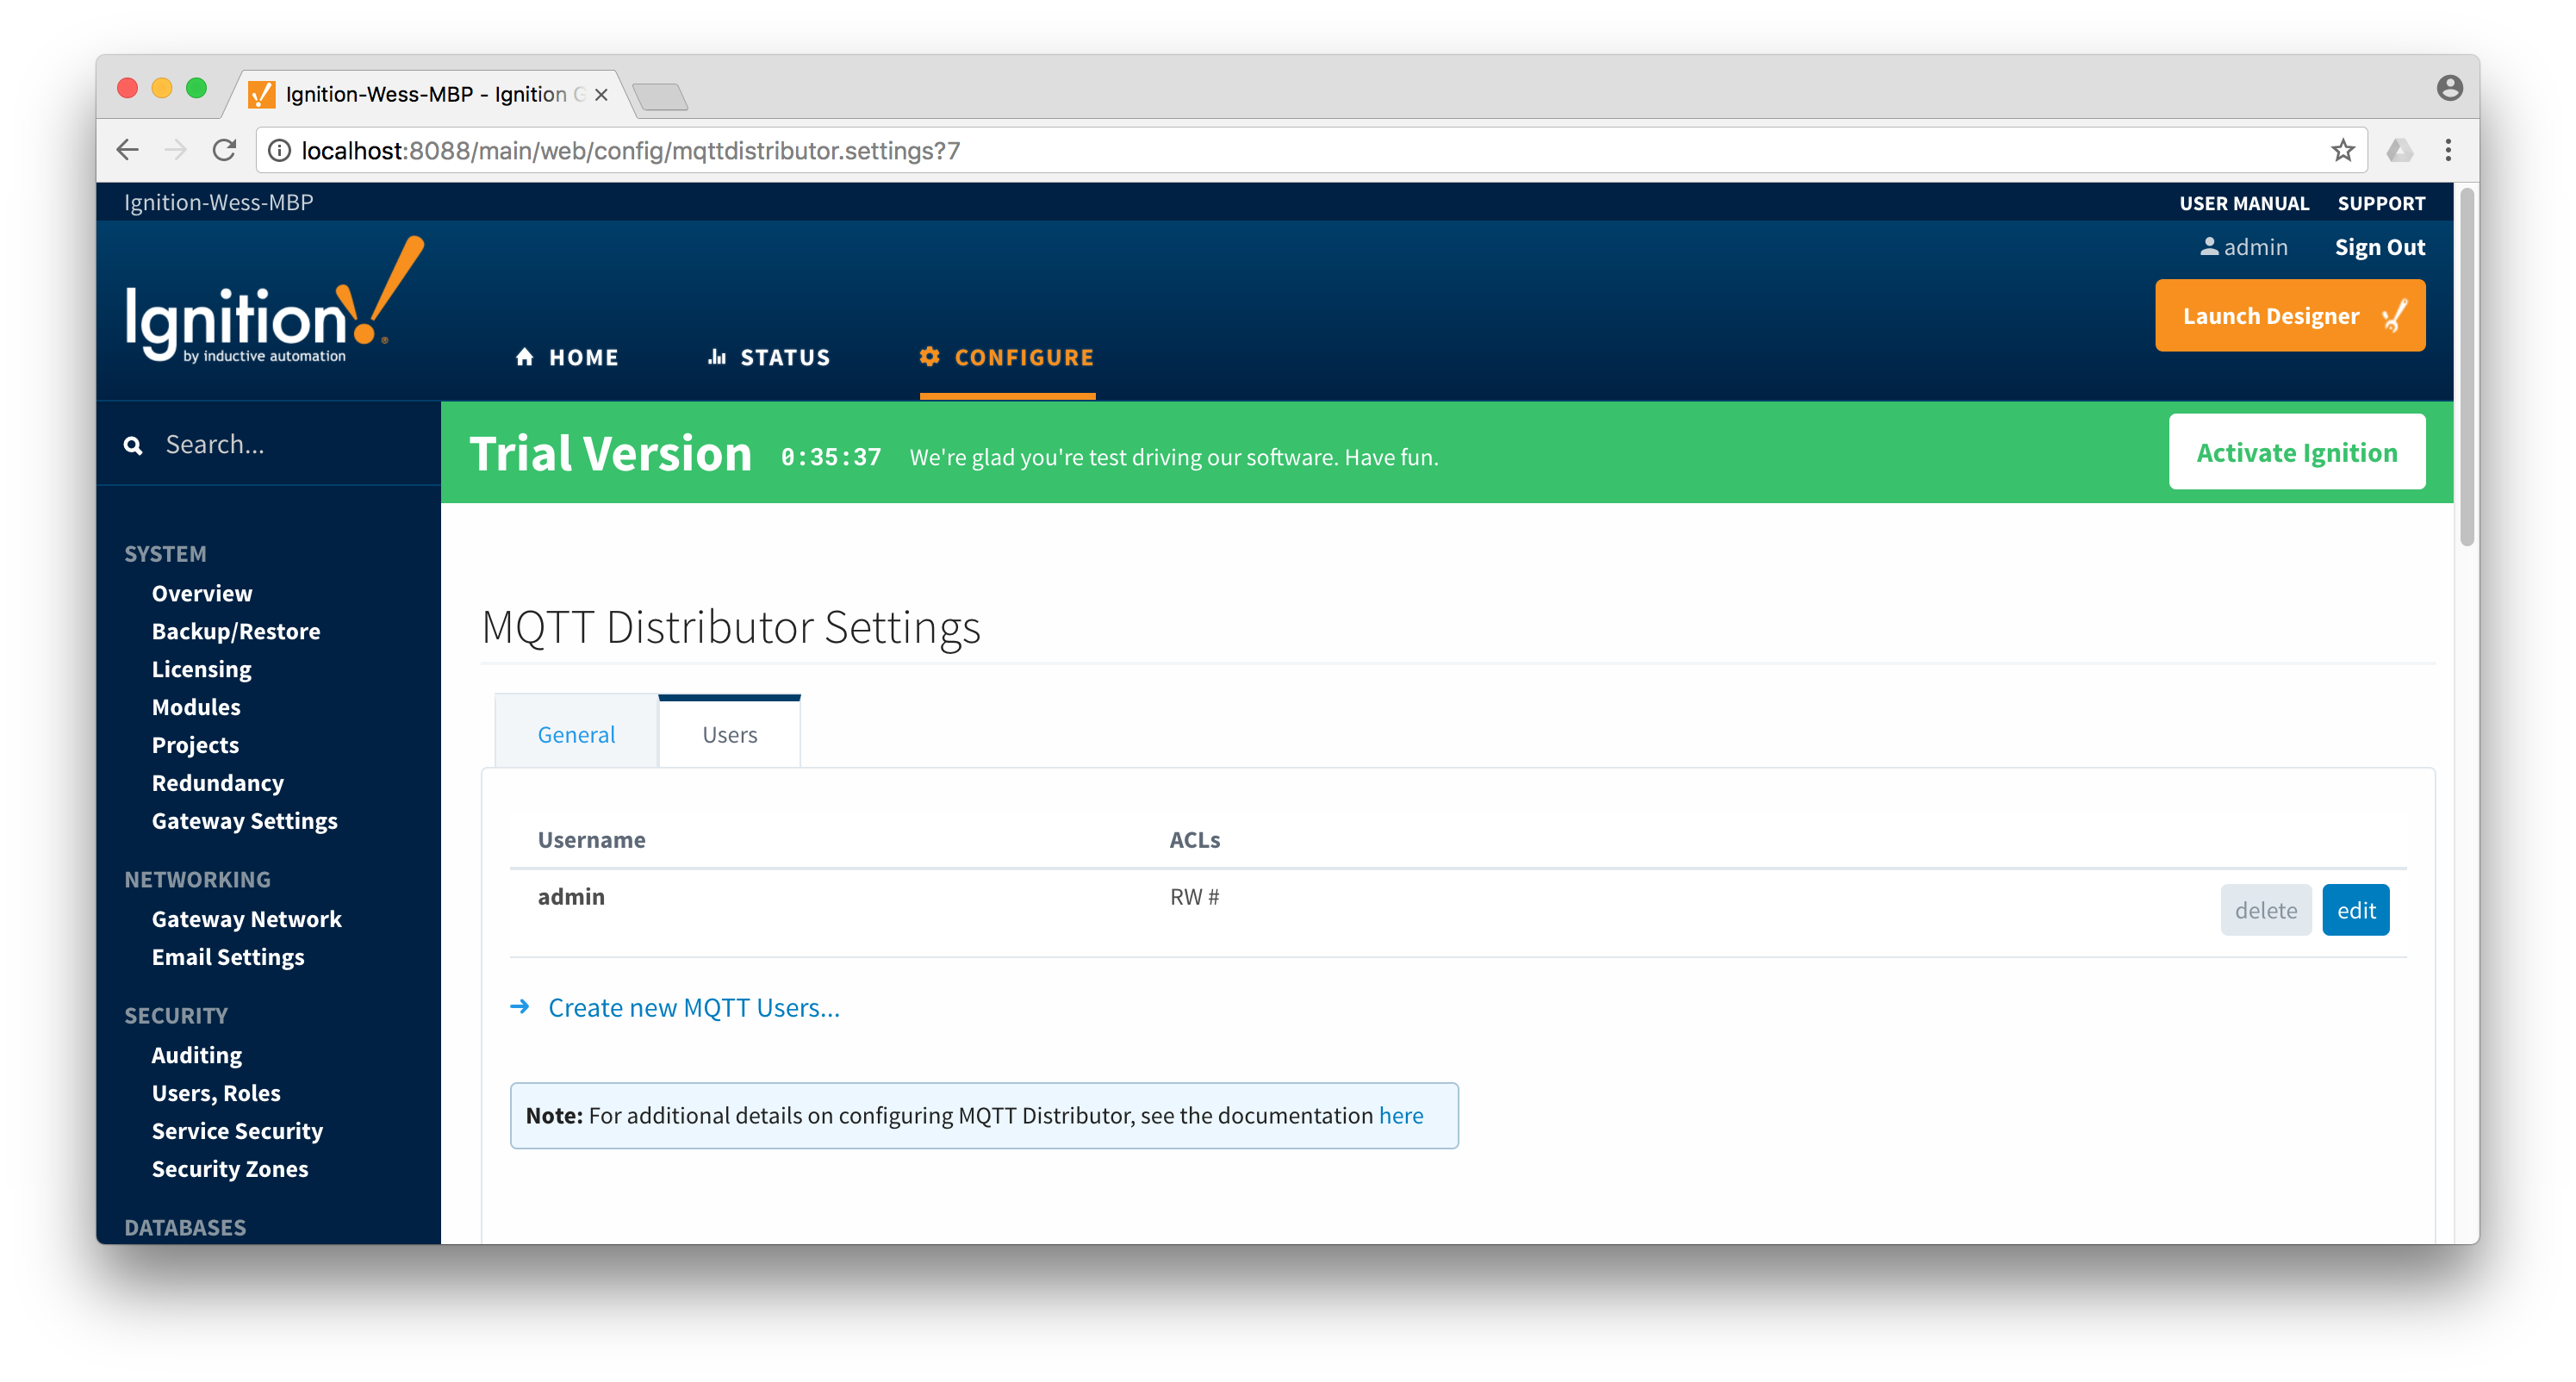This screenshot has width=2576, height=1382.
Task: Click the MQTT Distributor Settings heading
Action: pos(731,627)
